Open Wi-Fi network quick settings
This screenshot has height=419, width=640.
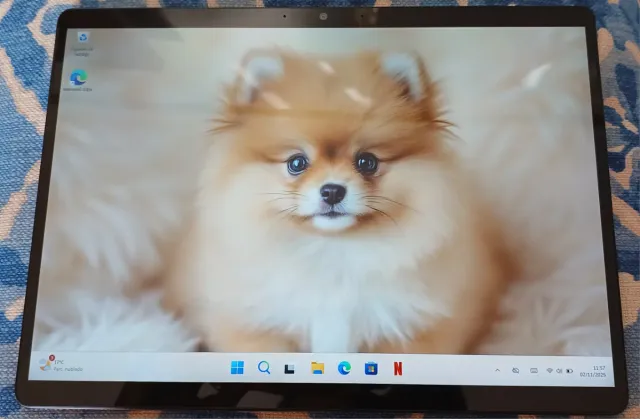point(549,371)
